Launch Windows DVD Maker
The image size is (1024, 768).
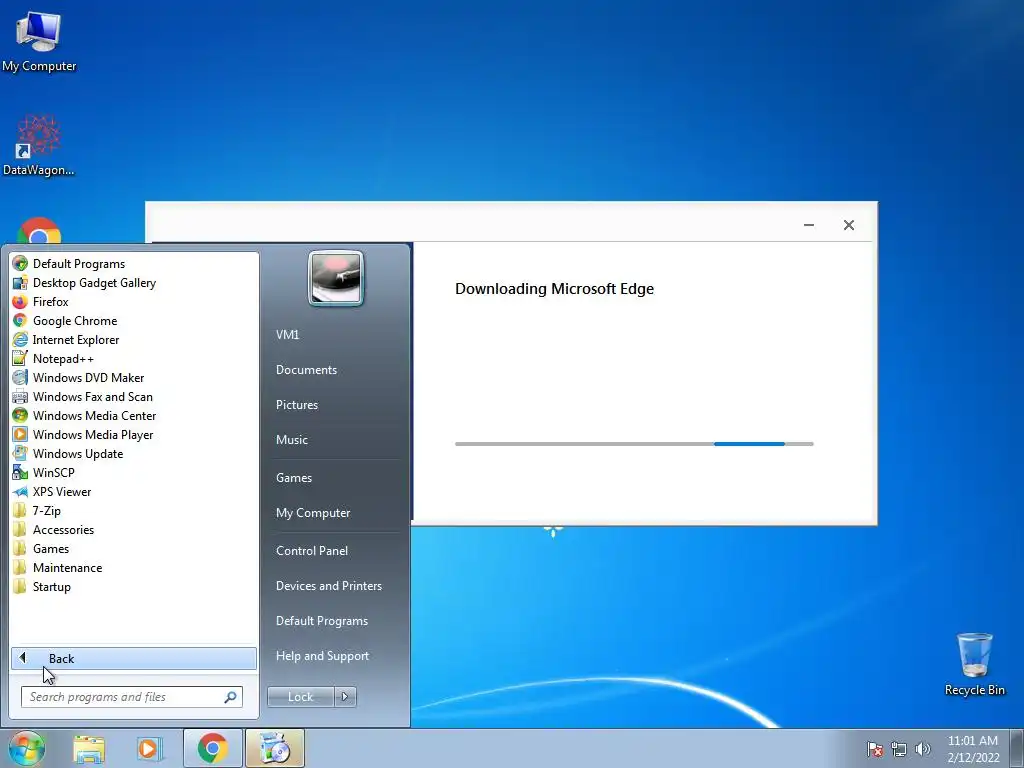[88, 377]
